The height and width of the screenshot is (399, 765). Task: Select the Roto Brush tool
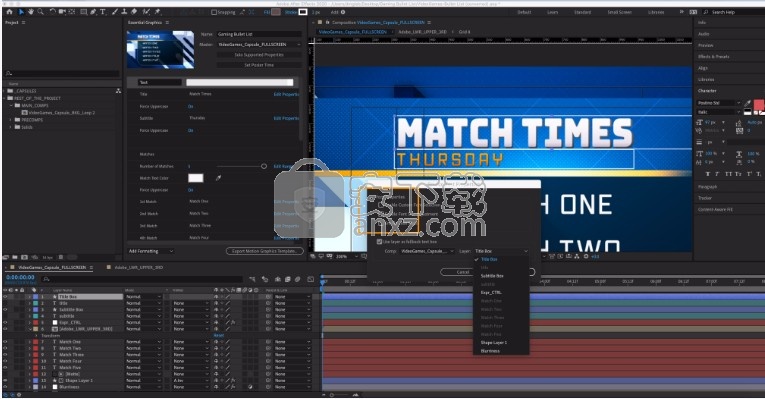146,12
